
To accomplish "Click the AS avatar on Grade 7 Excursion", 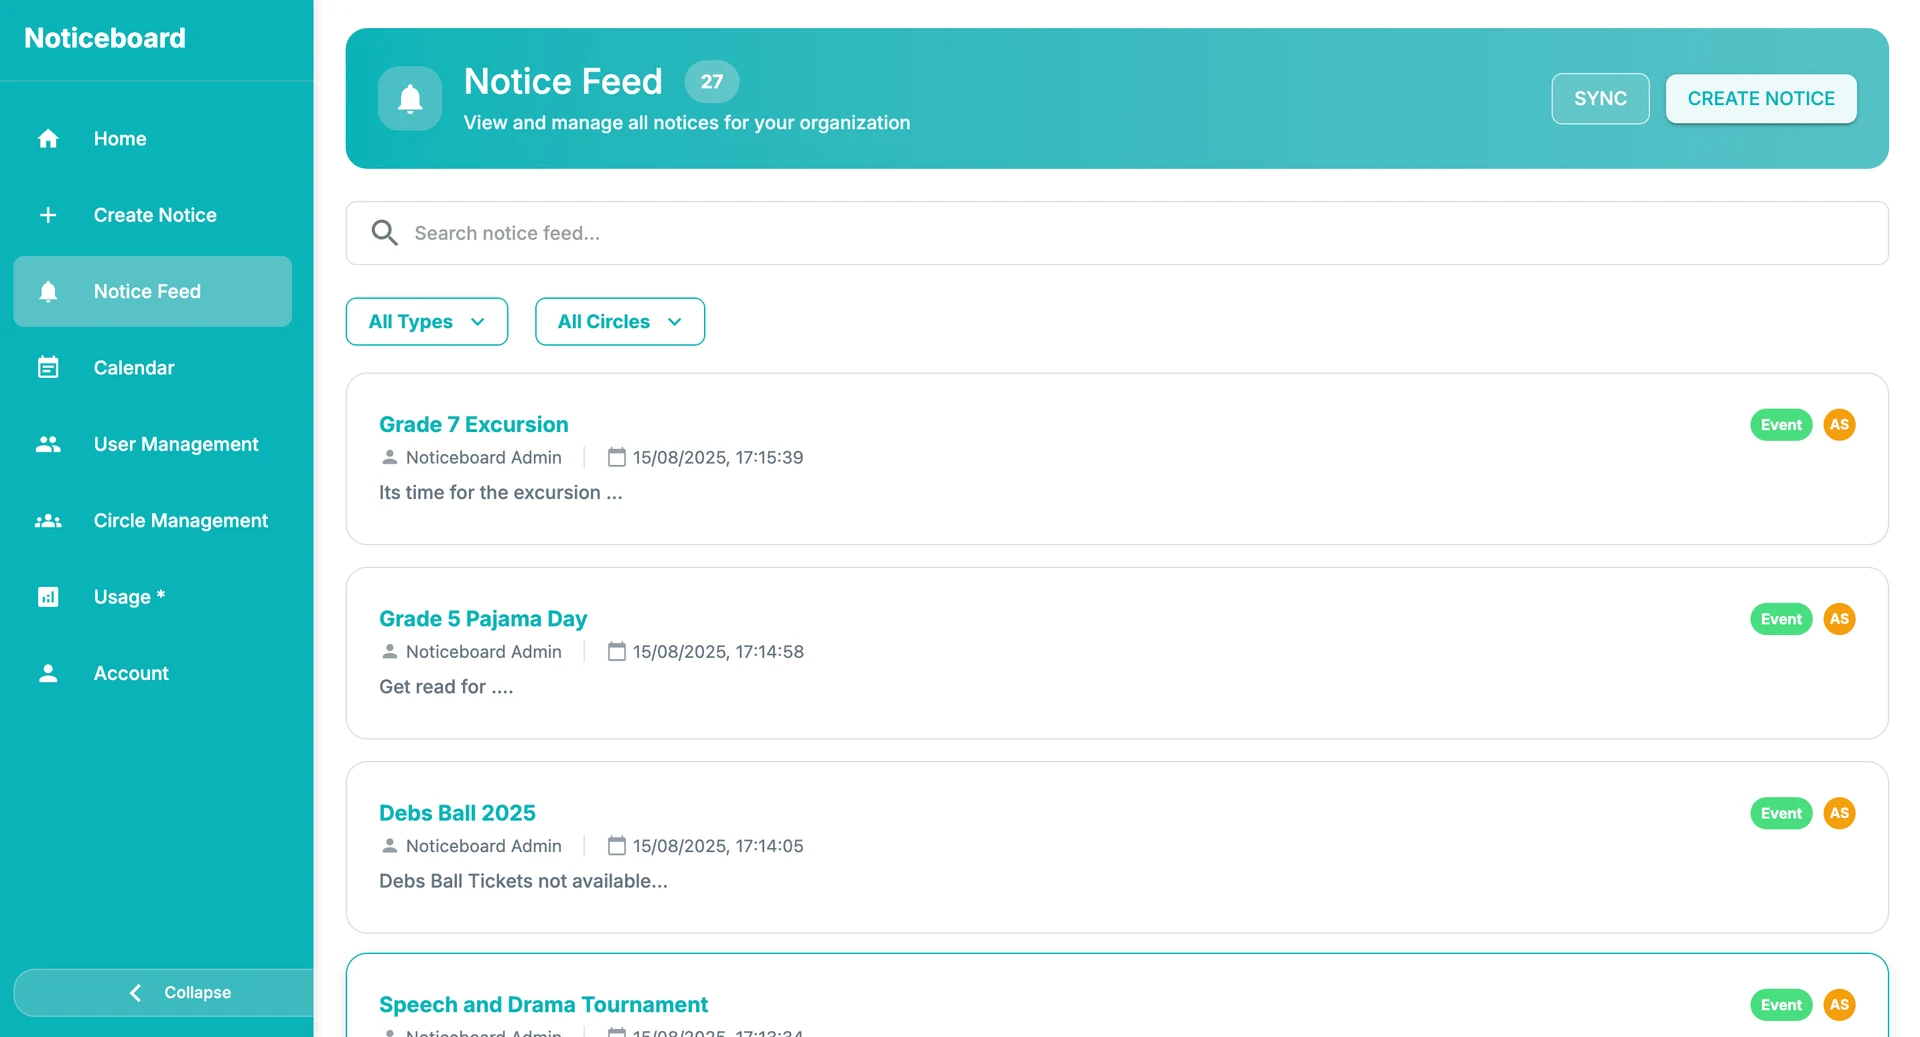I will (1839, 425).
